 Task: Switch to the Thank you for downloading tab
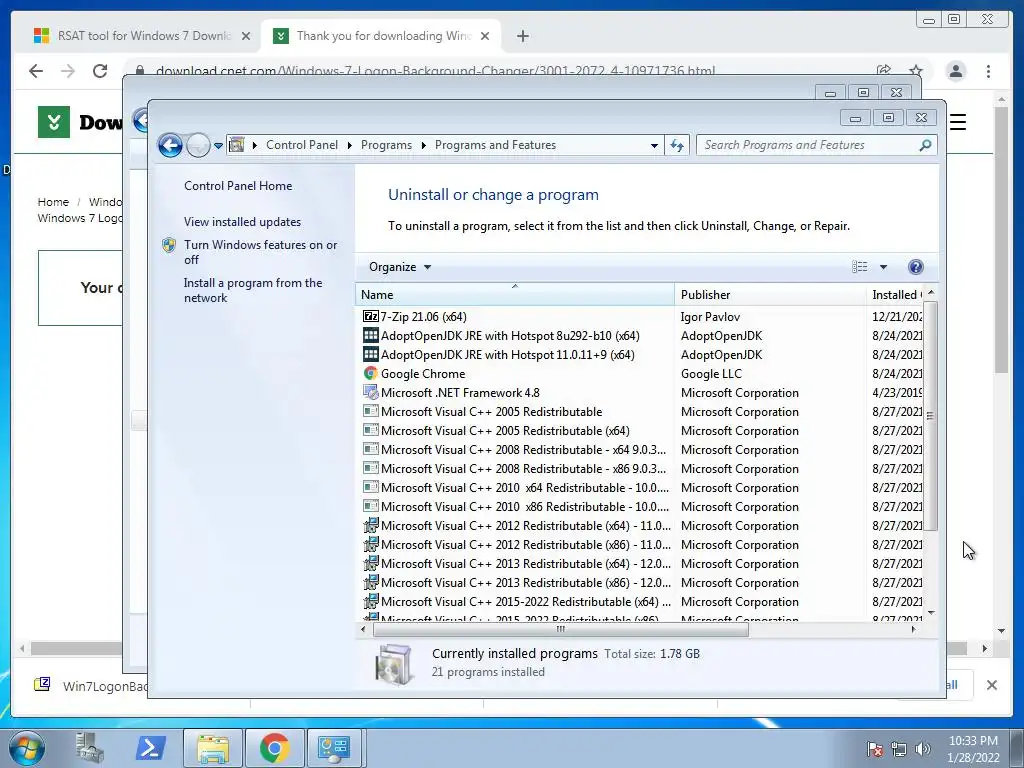(x=383, y=36)
